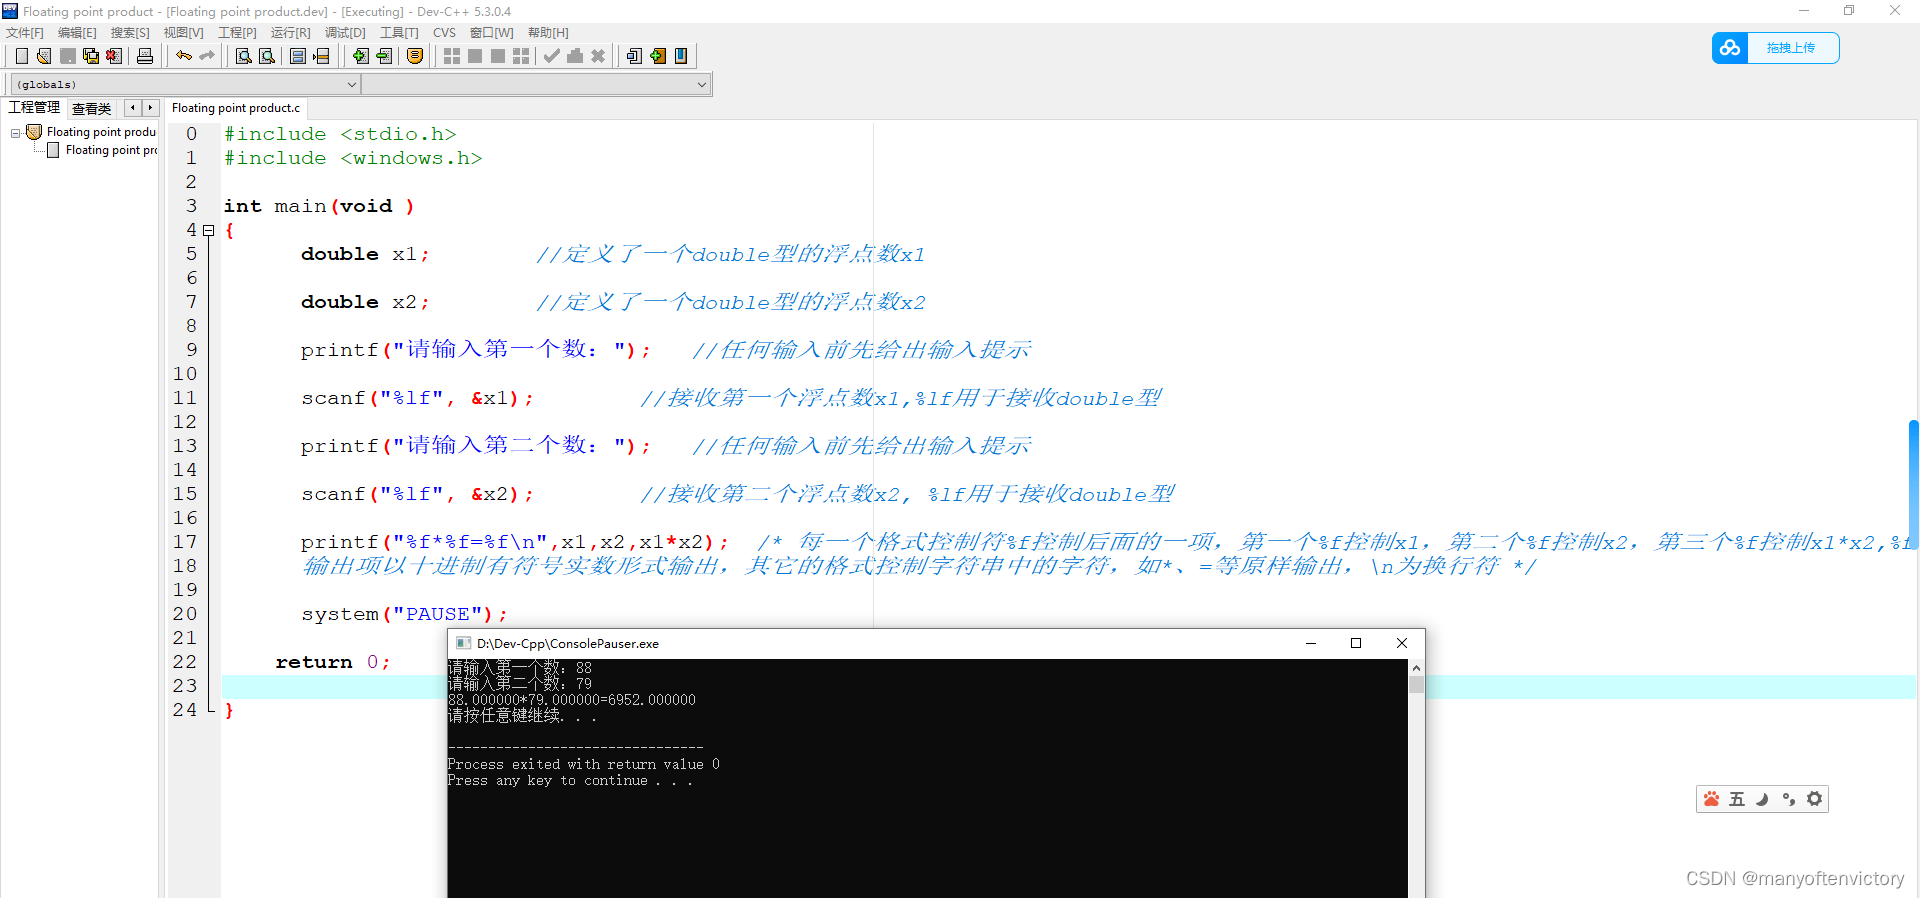Click the Add to project green-plus icon
1920x898 pixels.
coord(360,56)
